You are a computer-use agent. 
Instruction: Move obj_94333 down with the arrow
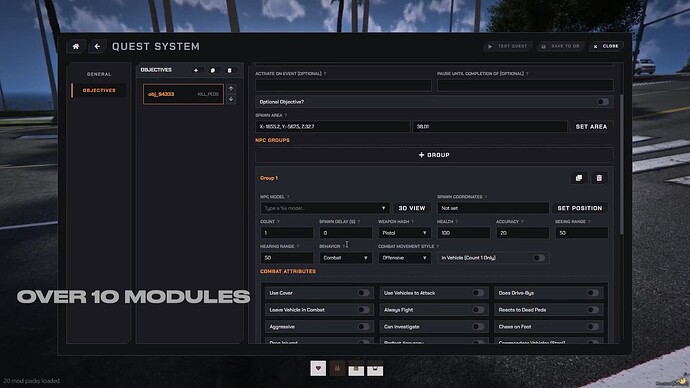231,99
